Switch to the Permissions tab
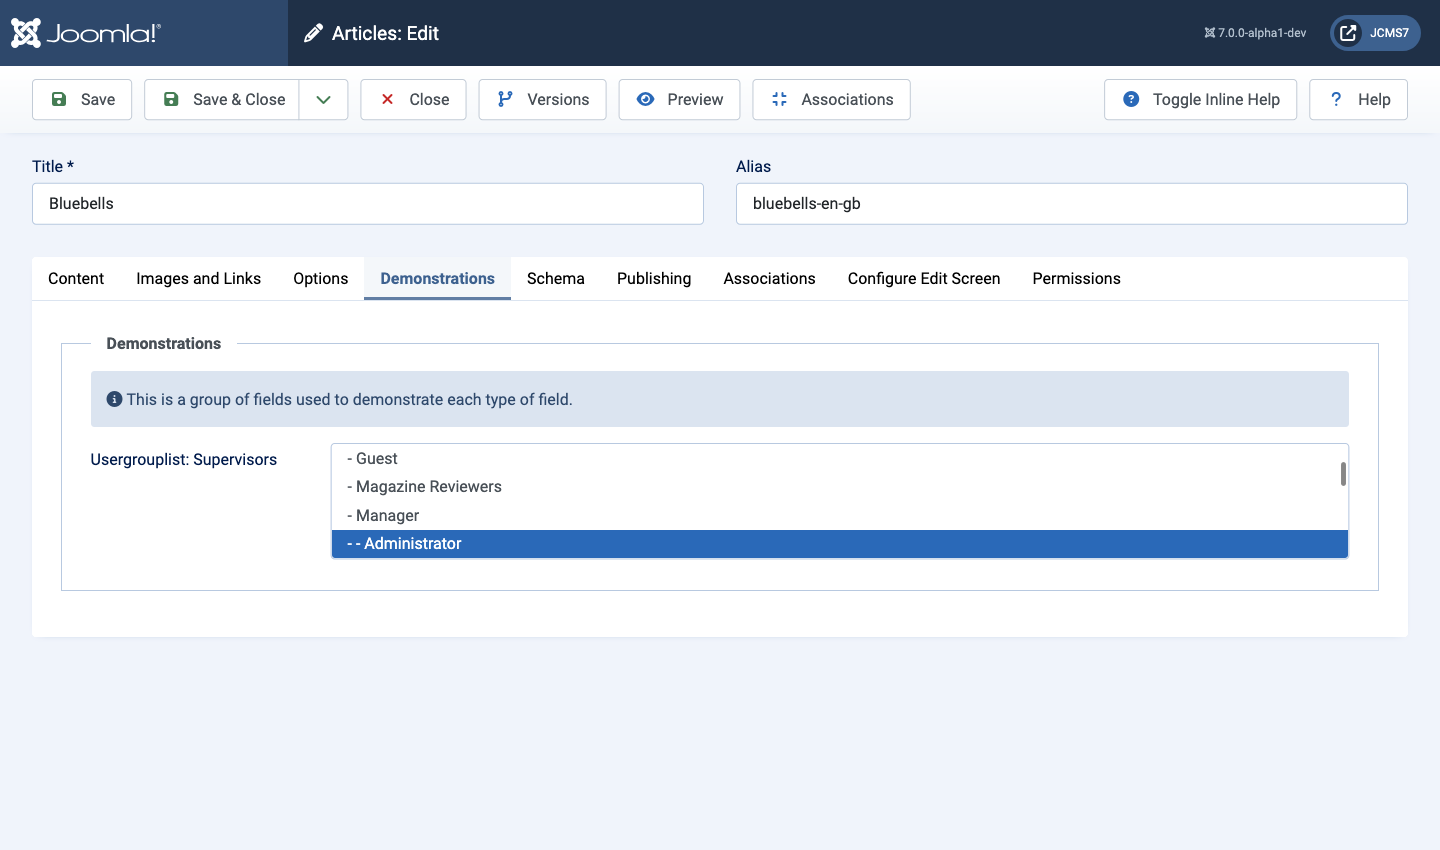Image resolution: width=1440 pixels, height=850 pixels. coord(1076,278)
